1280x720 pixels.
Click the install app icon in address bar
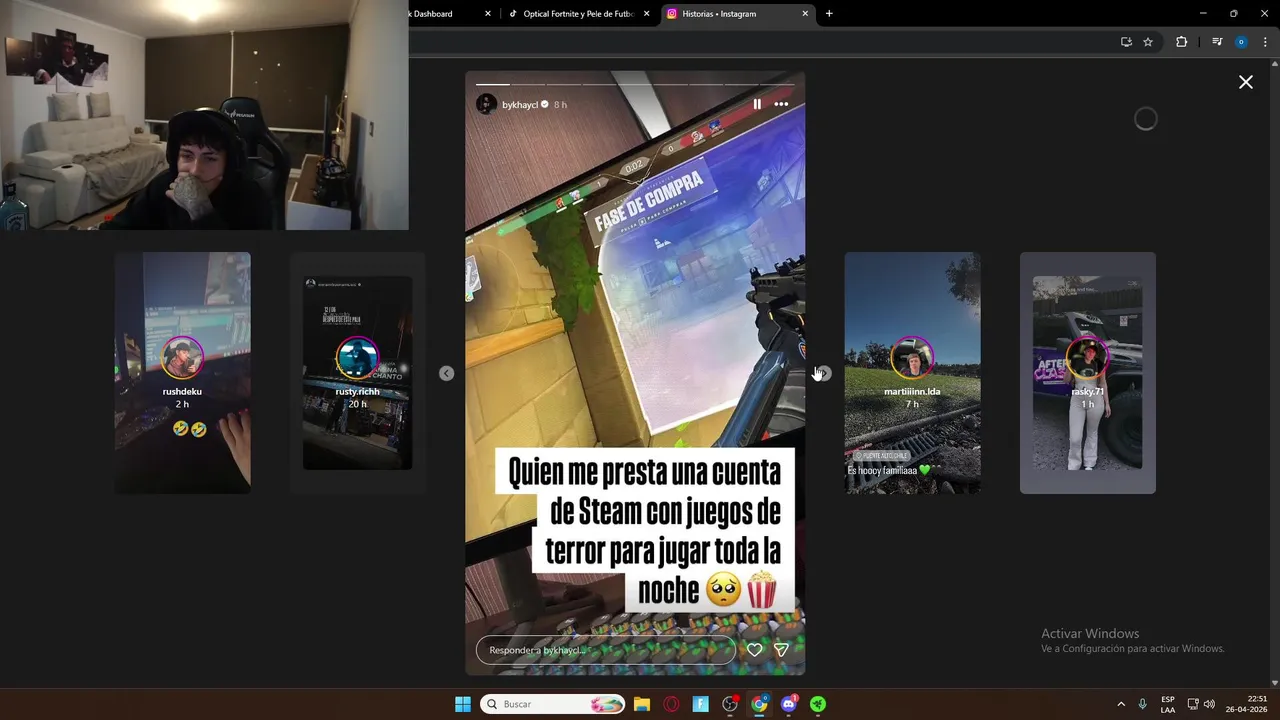[x=1126, y=42]
